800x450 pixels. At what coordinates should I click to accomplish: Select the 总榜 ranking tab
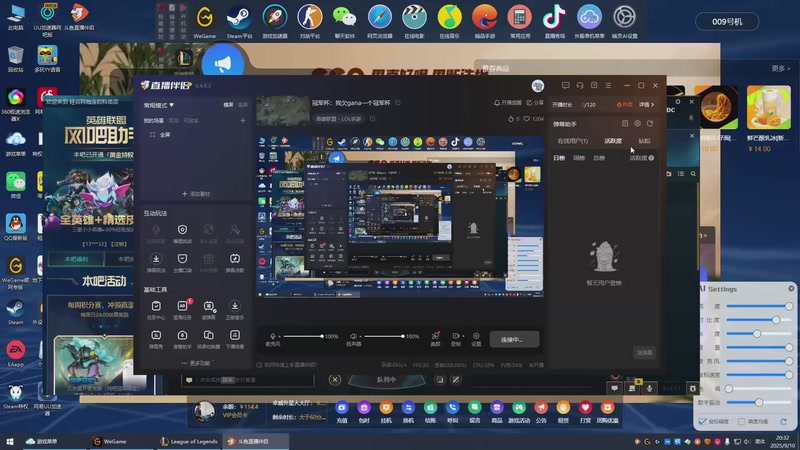[599, 158]
